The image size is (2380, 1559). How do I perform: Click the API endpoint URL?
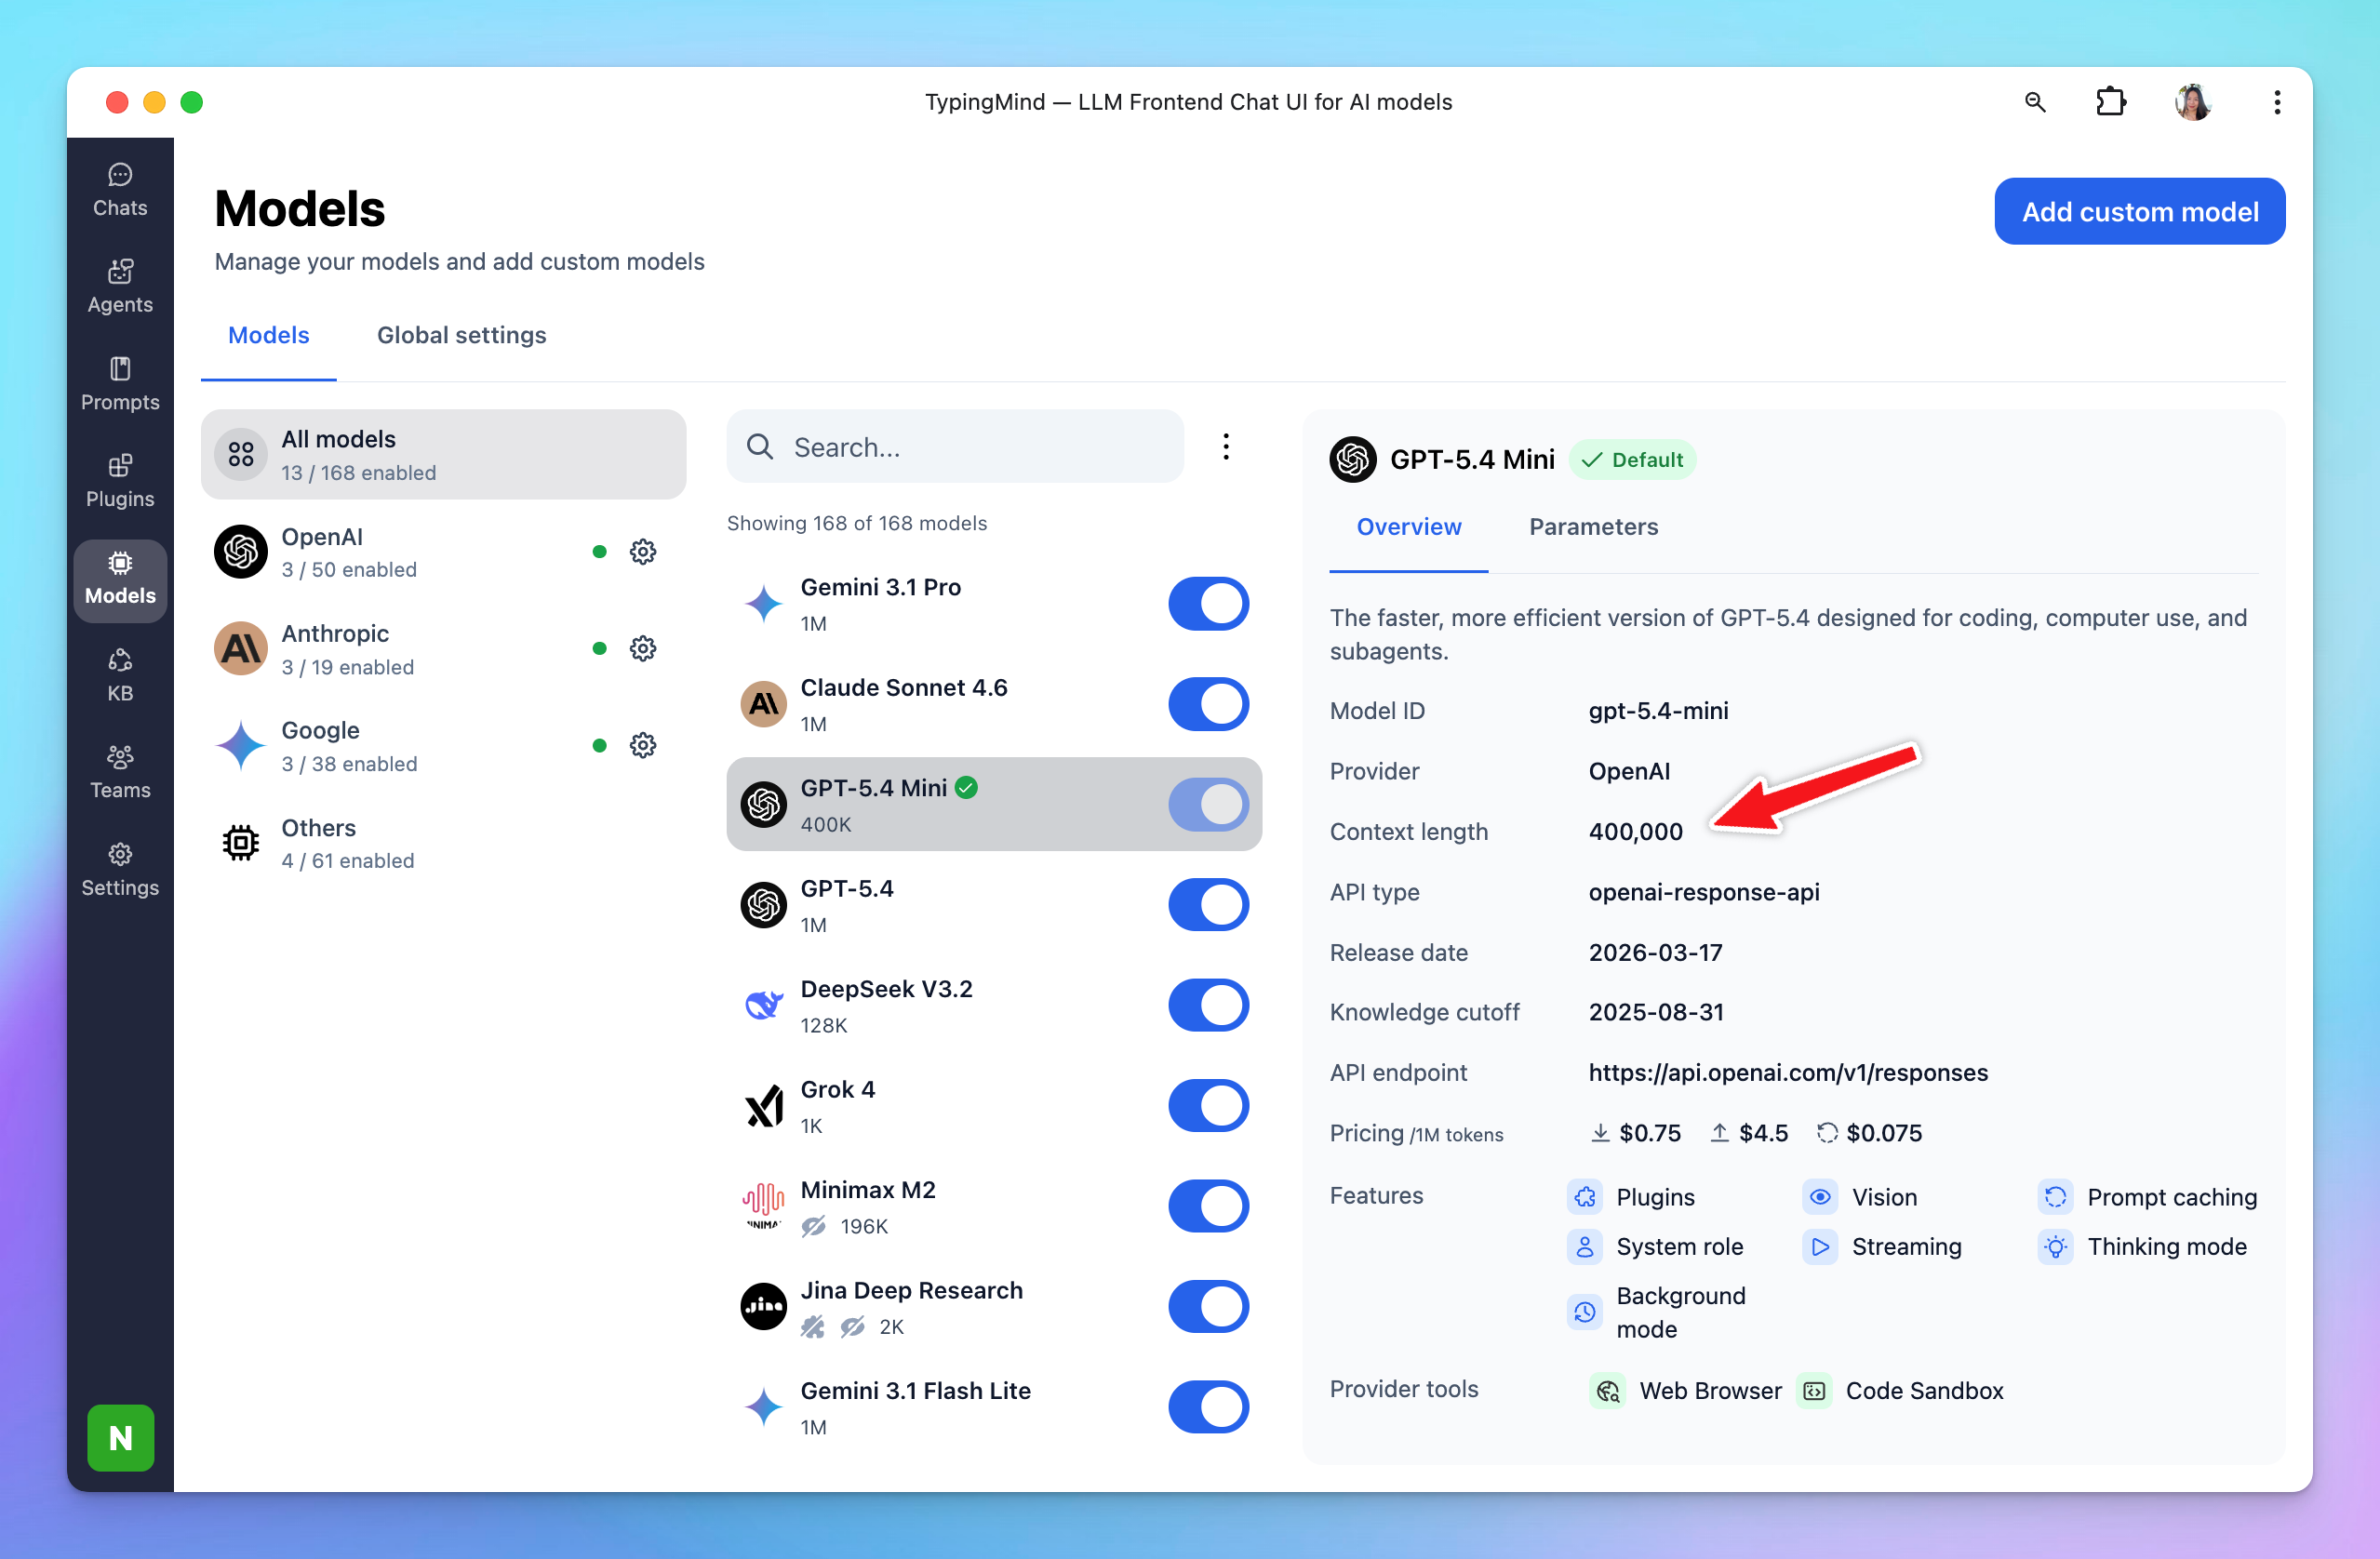(x=1788, y=1073)
